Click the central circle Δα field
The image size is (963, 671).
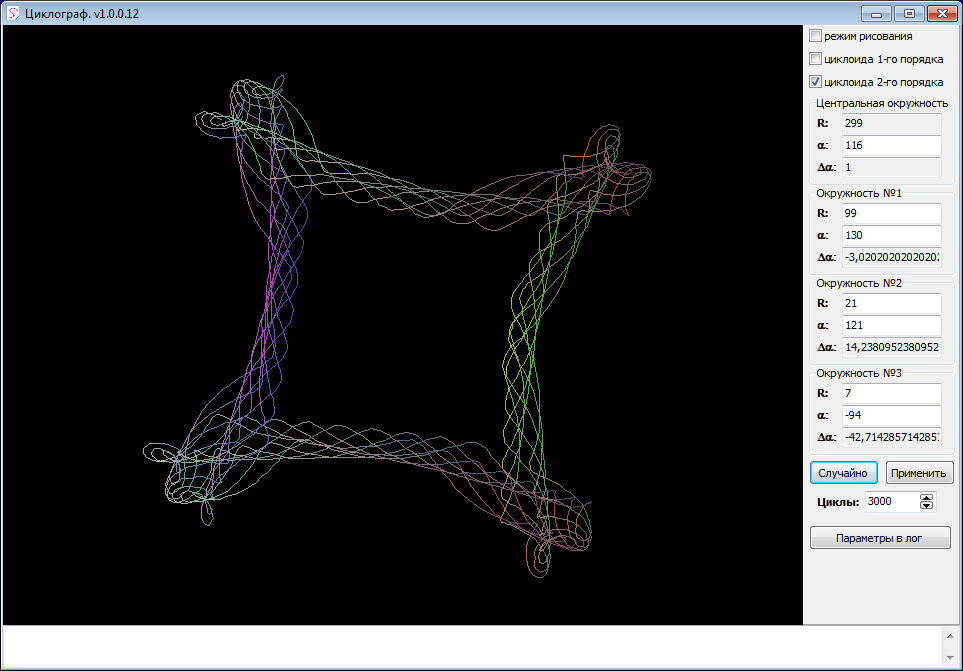click(891, 167)
